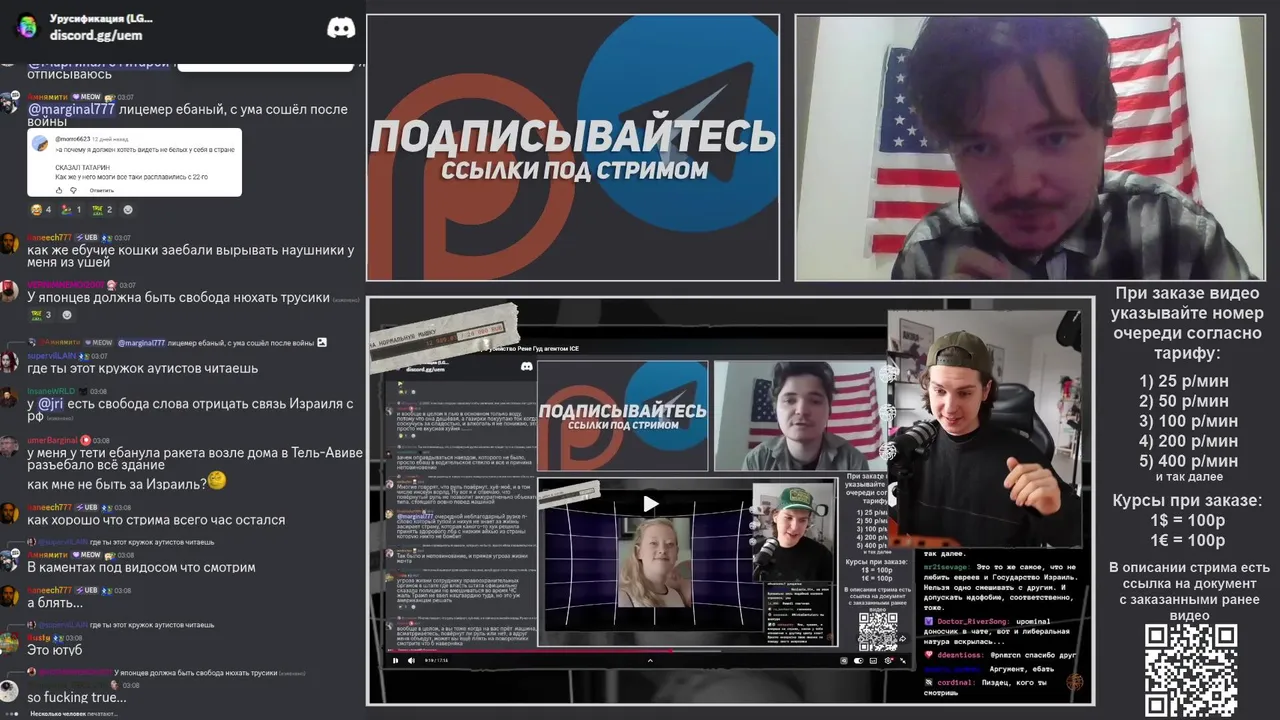Image resolution: width=1280 pixels, height=720 pixels.
Task: Click the '1$ = 100р' exchange rate text
Action: click(1188, 520)
